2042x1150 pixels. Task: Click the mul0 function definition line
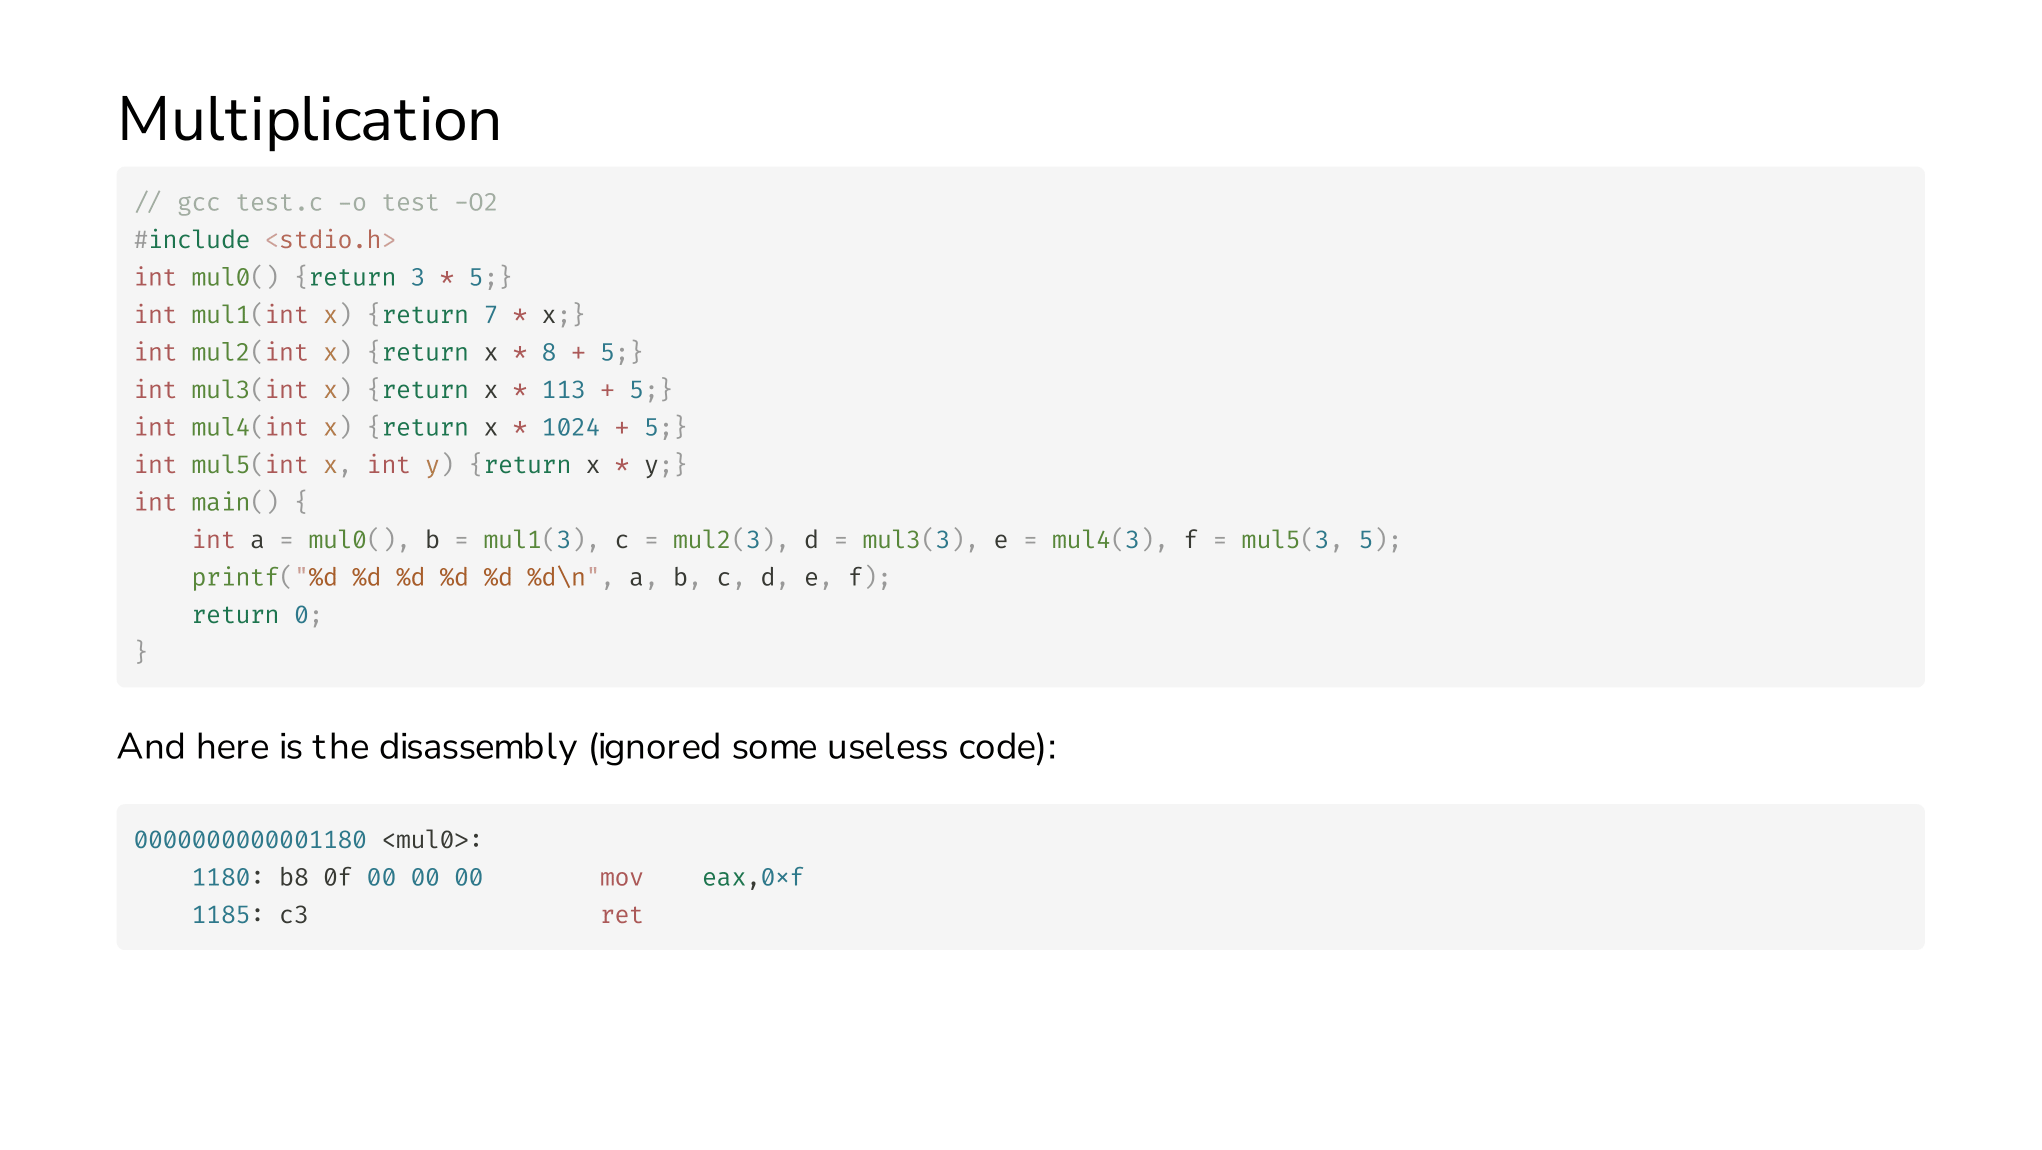(x=322, y=277)
